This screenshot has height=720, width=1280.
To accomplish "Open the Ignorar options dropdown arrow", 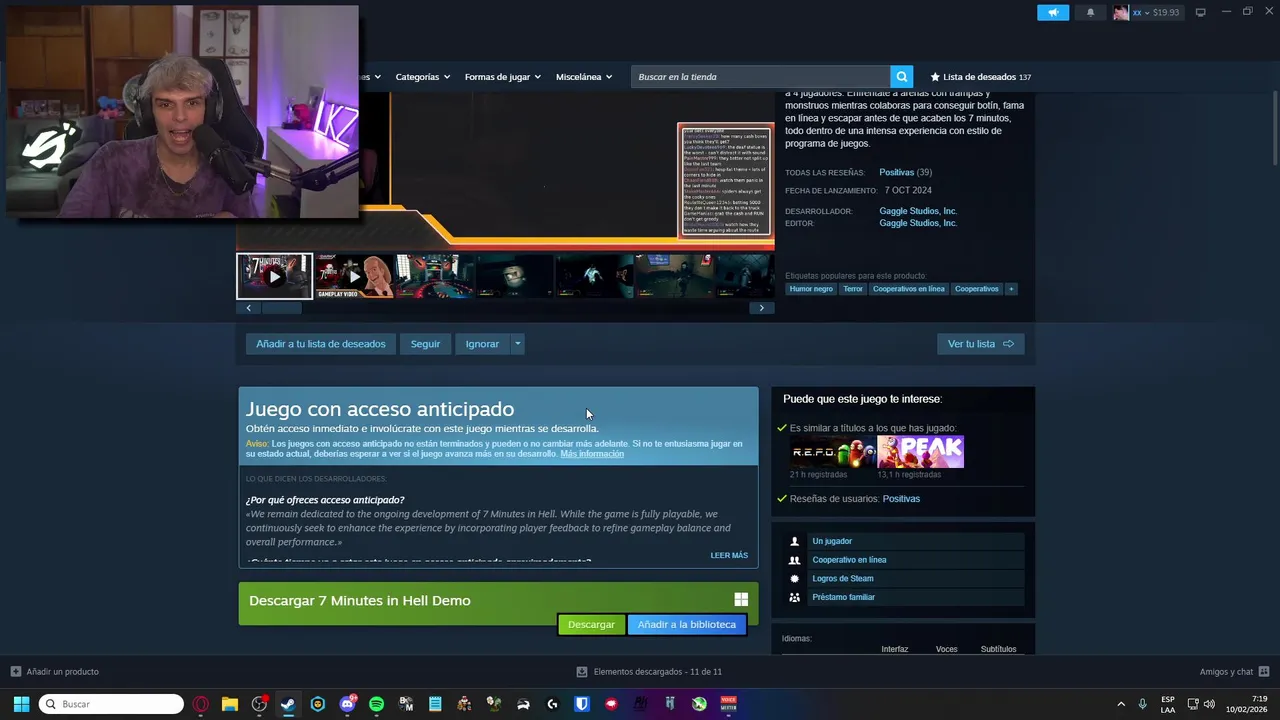I will [517, 344].
